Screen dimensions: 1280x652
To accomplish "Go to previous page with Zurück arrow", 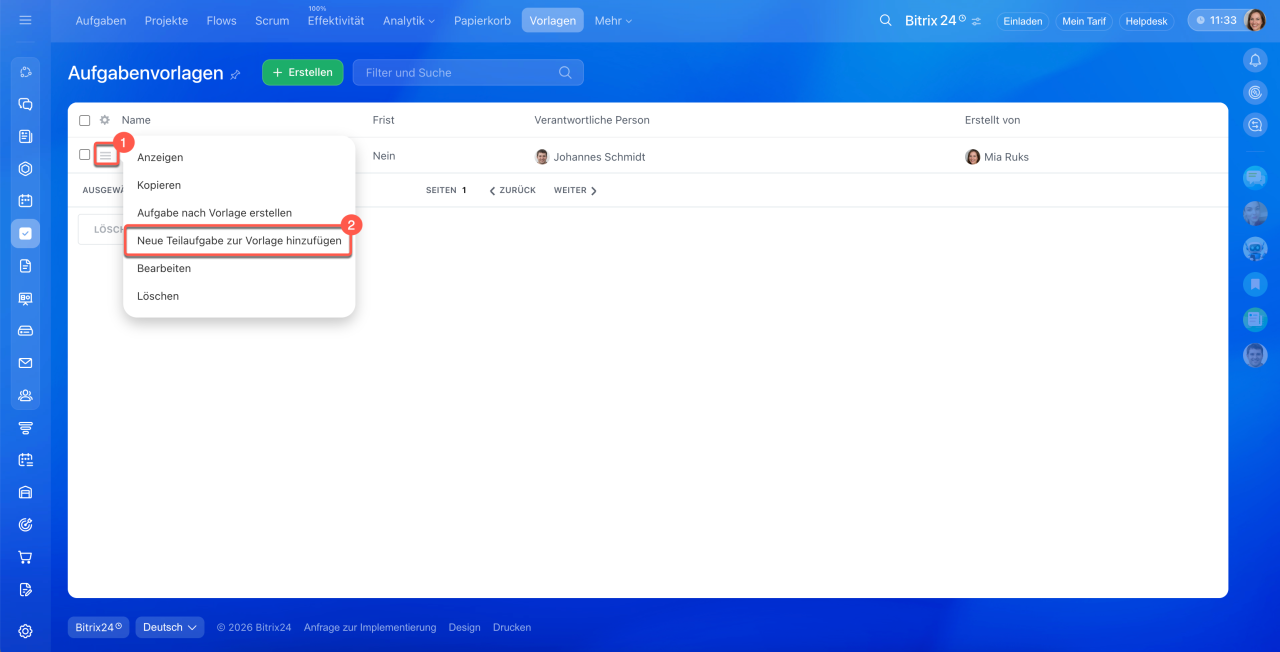I will pyautogui.click(x=512, y=190).
